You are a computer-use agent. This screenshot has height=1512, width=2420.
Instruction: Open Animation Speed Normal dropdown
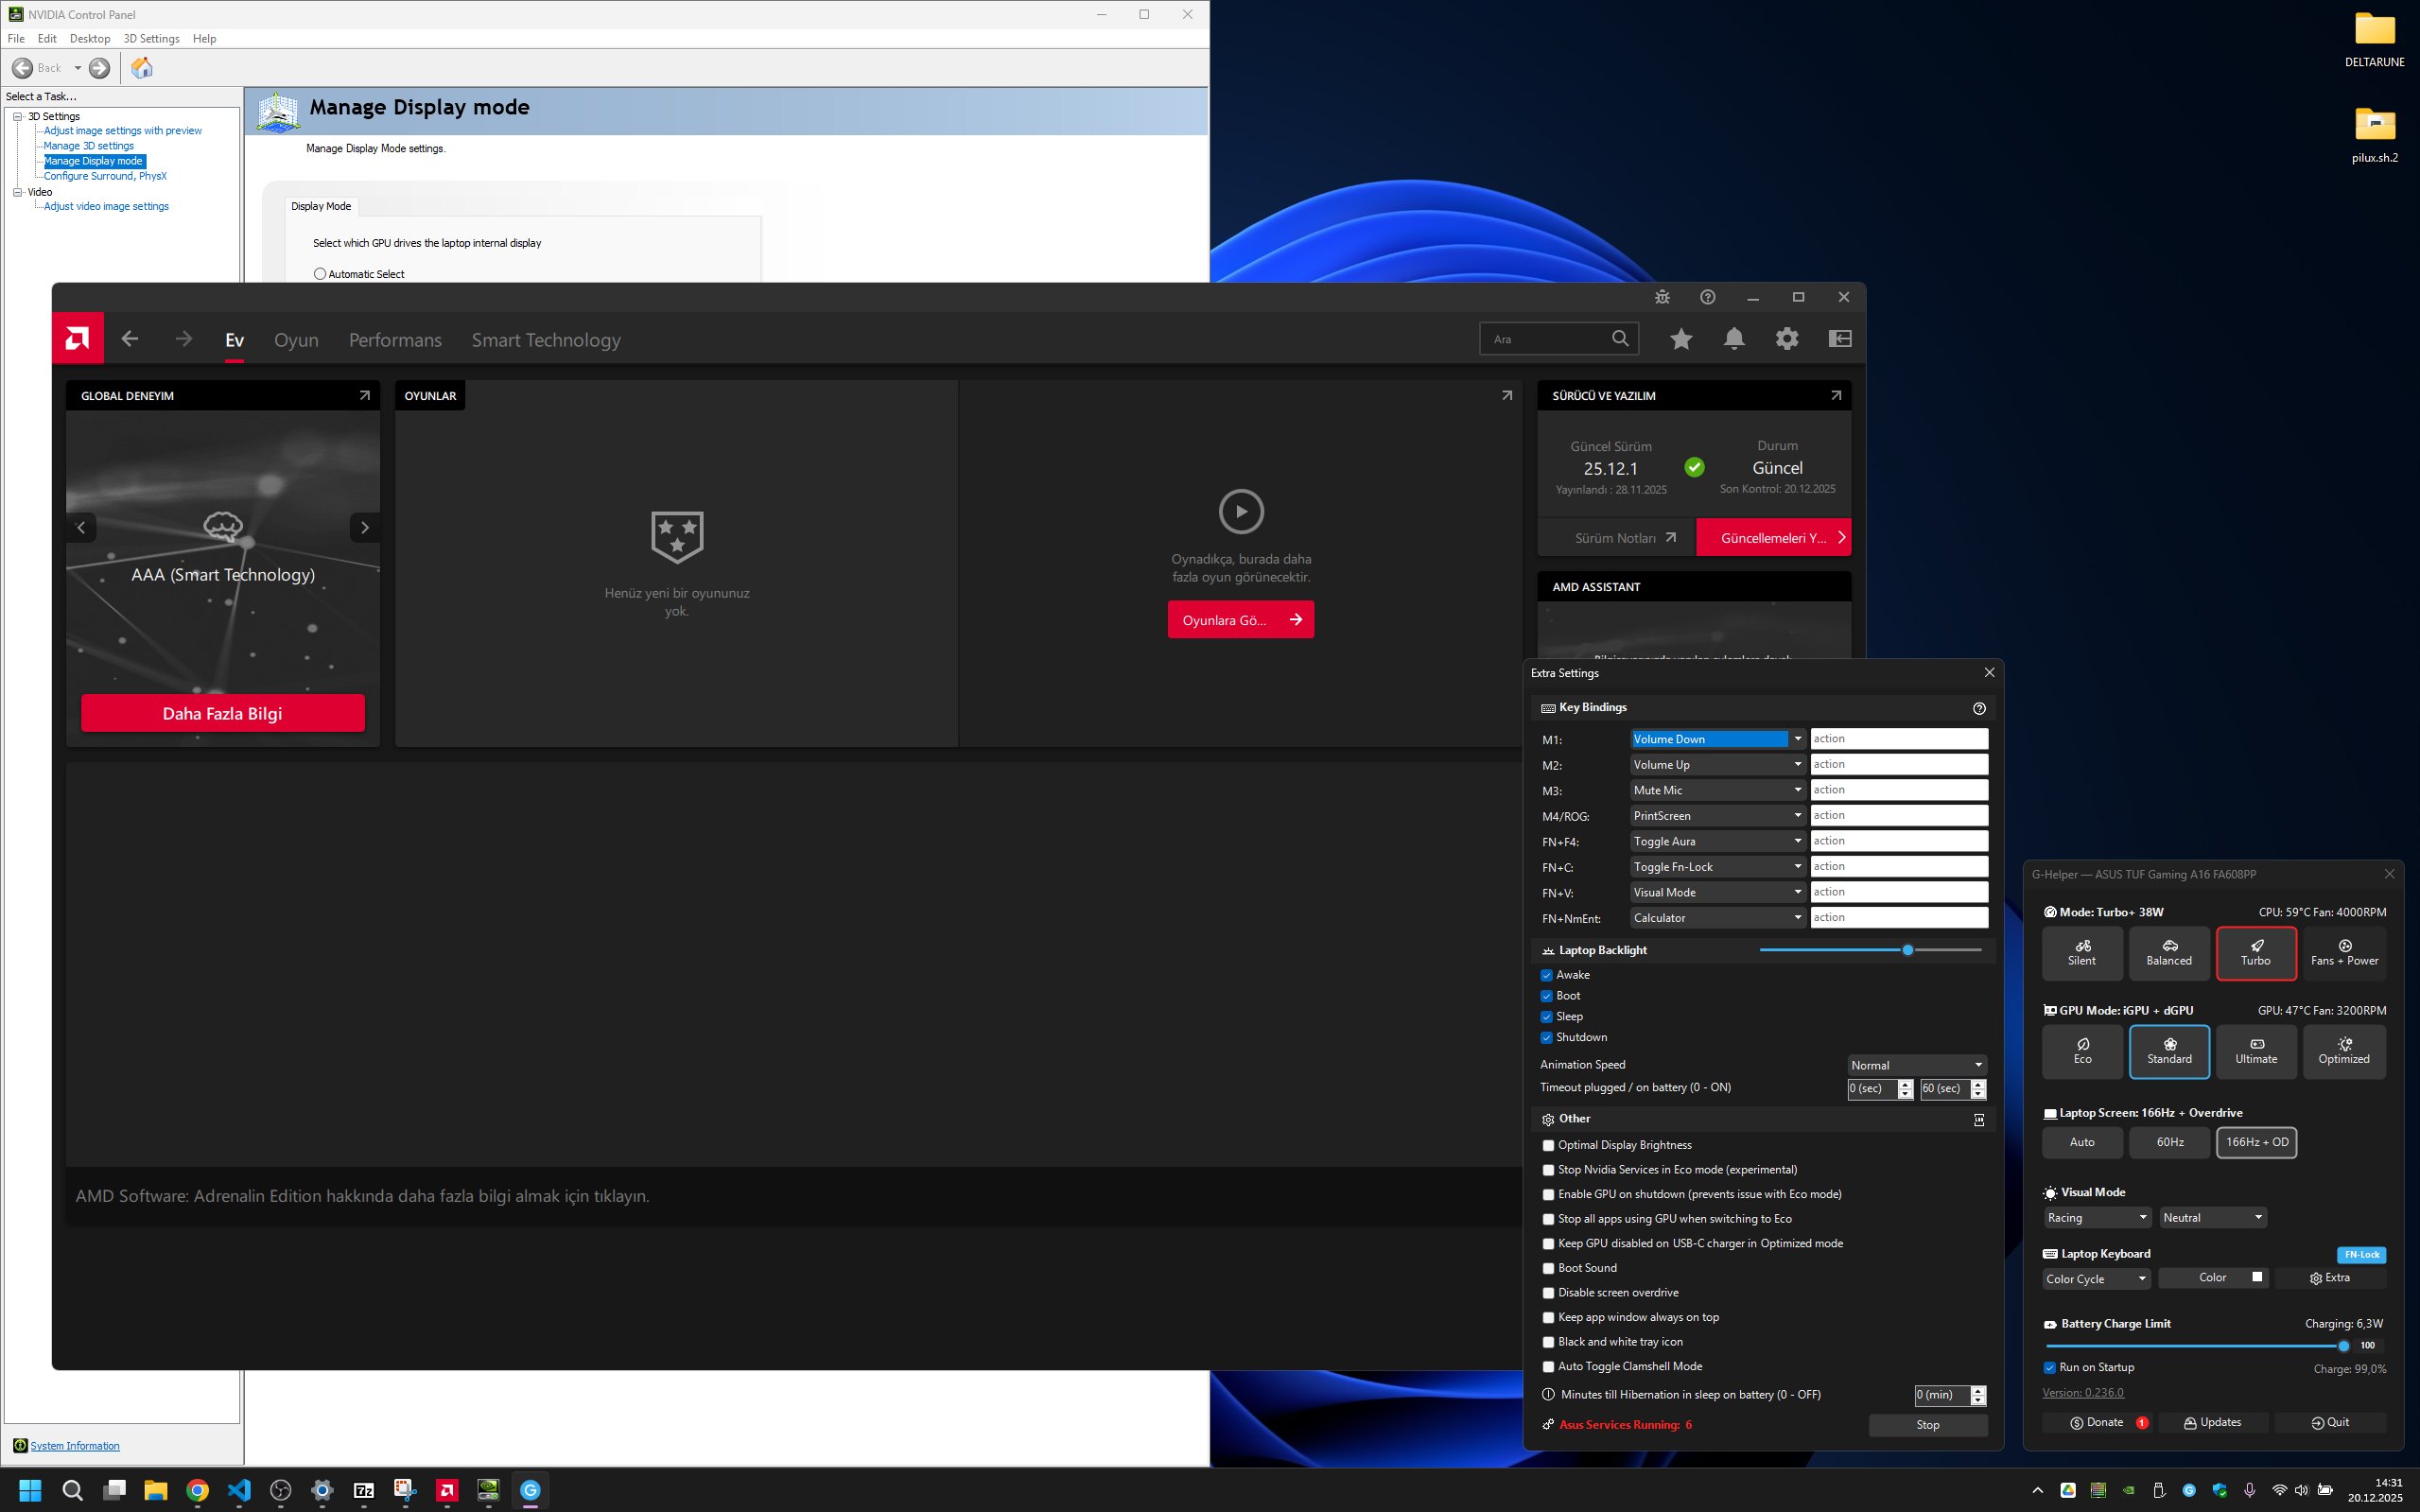click(x=1917, y=1065)
